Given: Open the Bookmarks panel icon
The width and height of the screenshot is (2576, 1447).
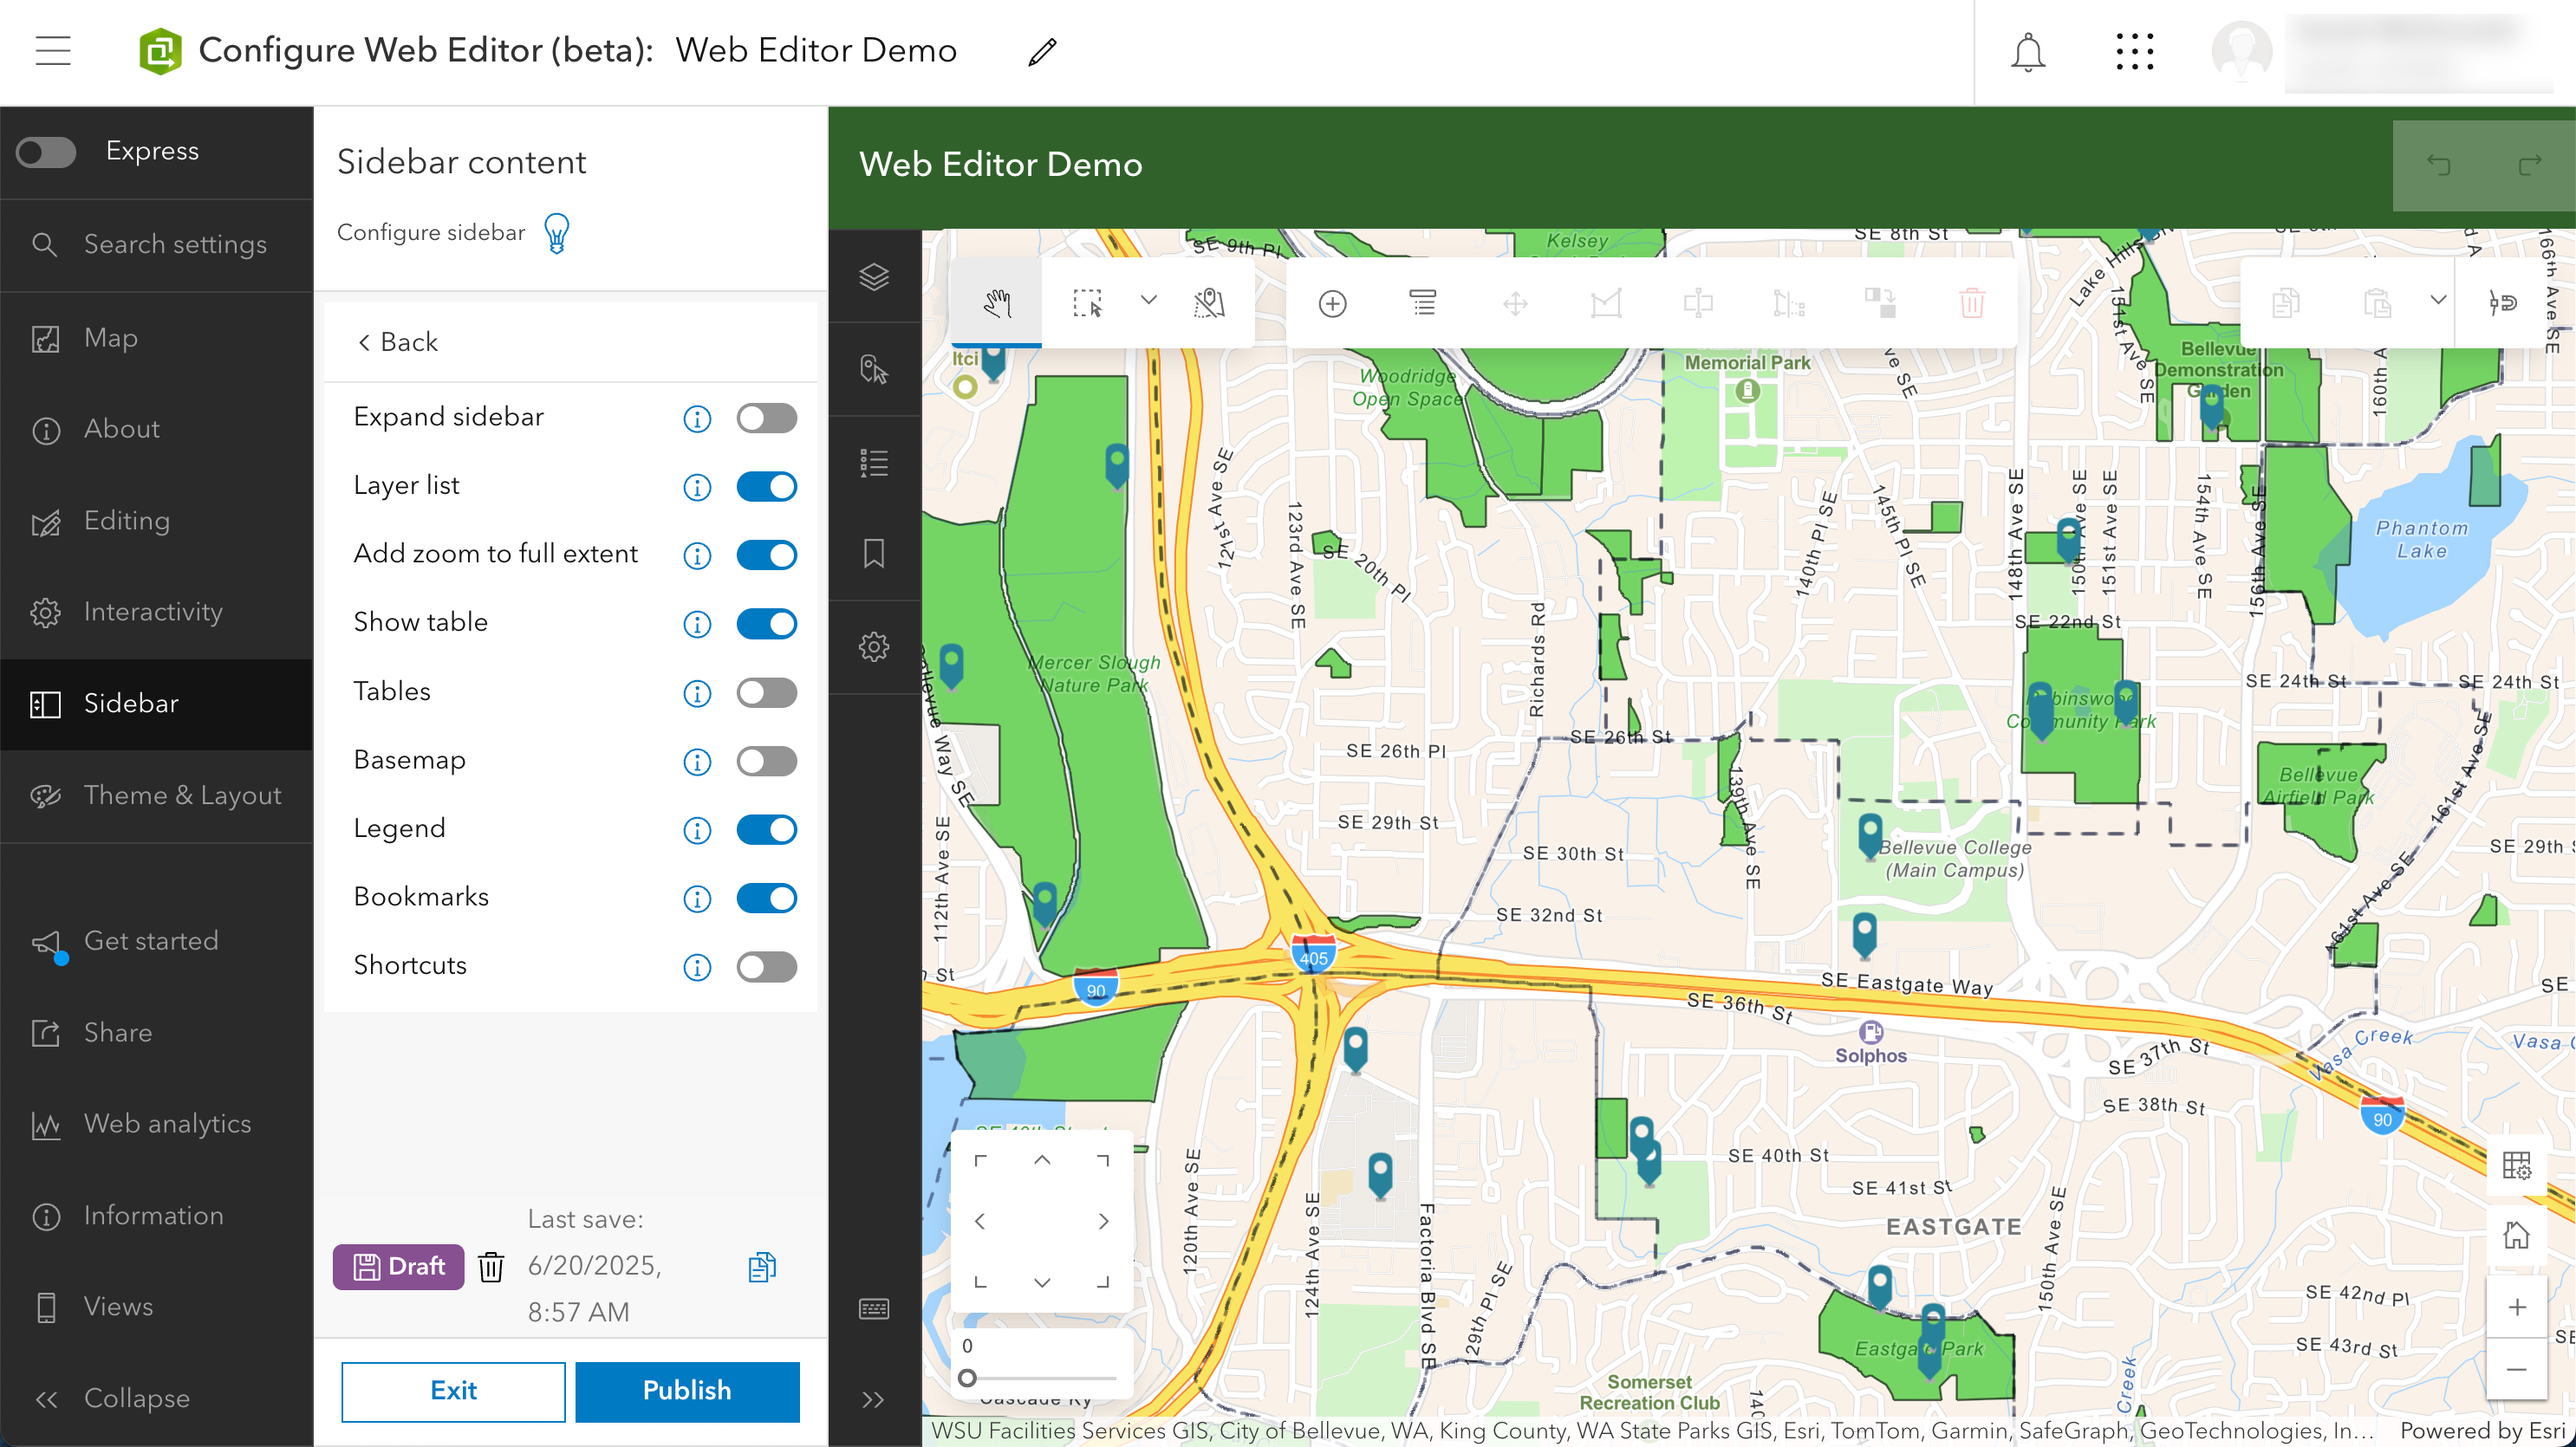Looking at the screenshot, I should click(875, 553).
